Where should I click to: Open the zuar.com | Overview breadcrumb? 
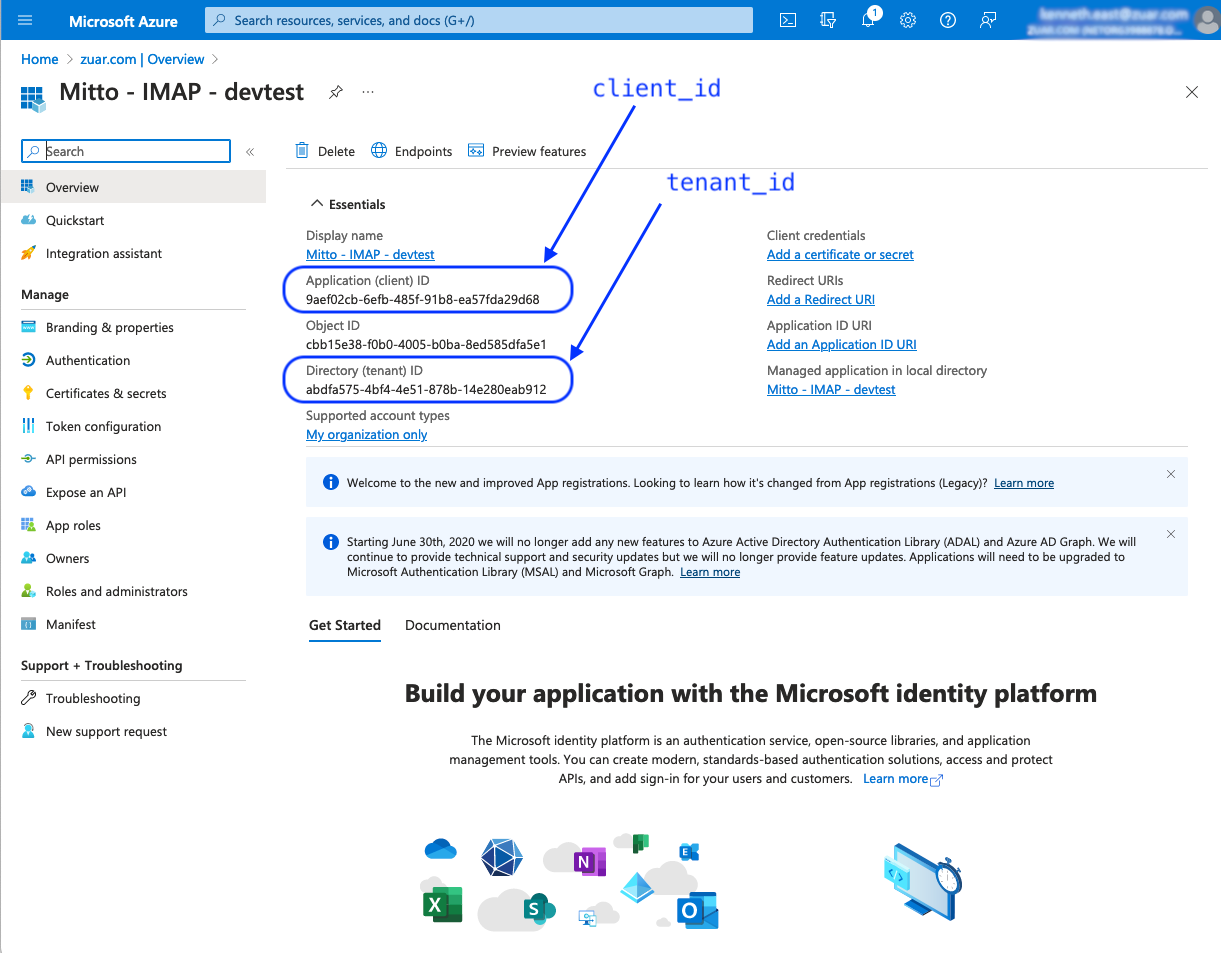[142, 59]
